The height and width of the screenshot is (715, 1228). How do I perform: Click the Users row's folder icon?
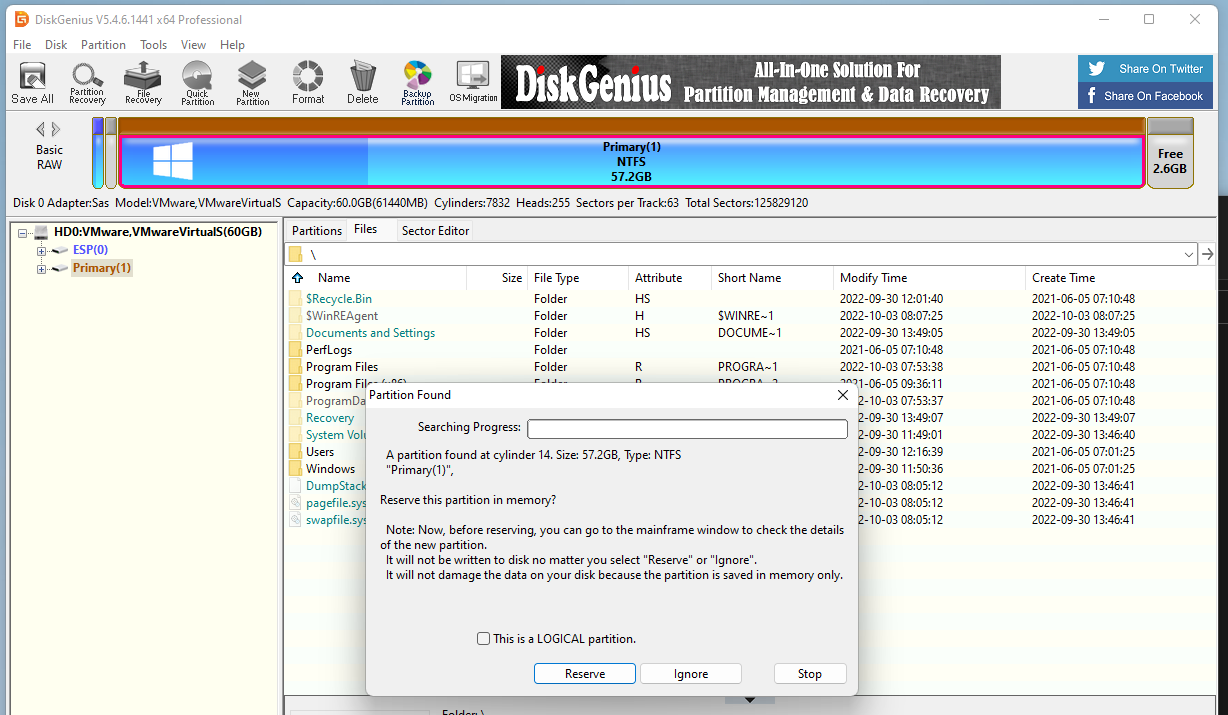click(x=295, y=452)
